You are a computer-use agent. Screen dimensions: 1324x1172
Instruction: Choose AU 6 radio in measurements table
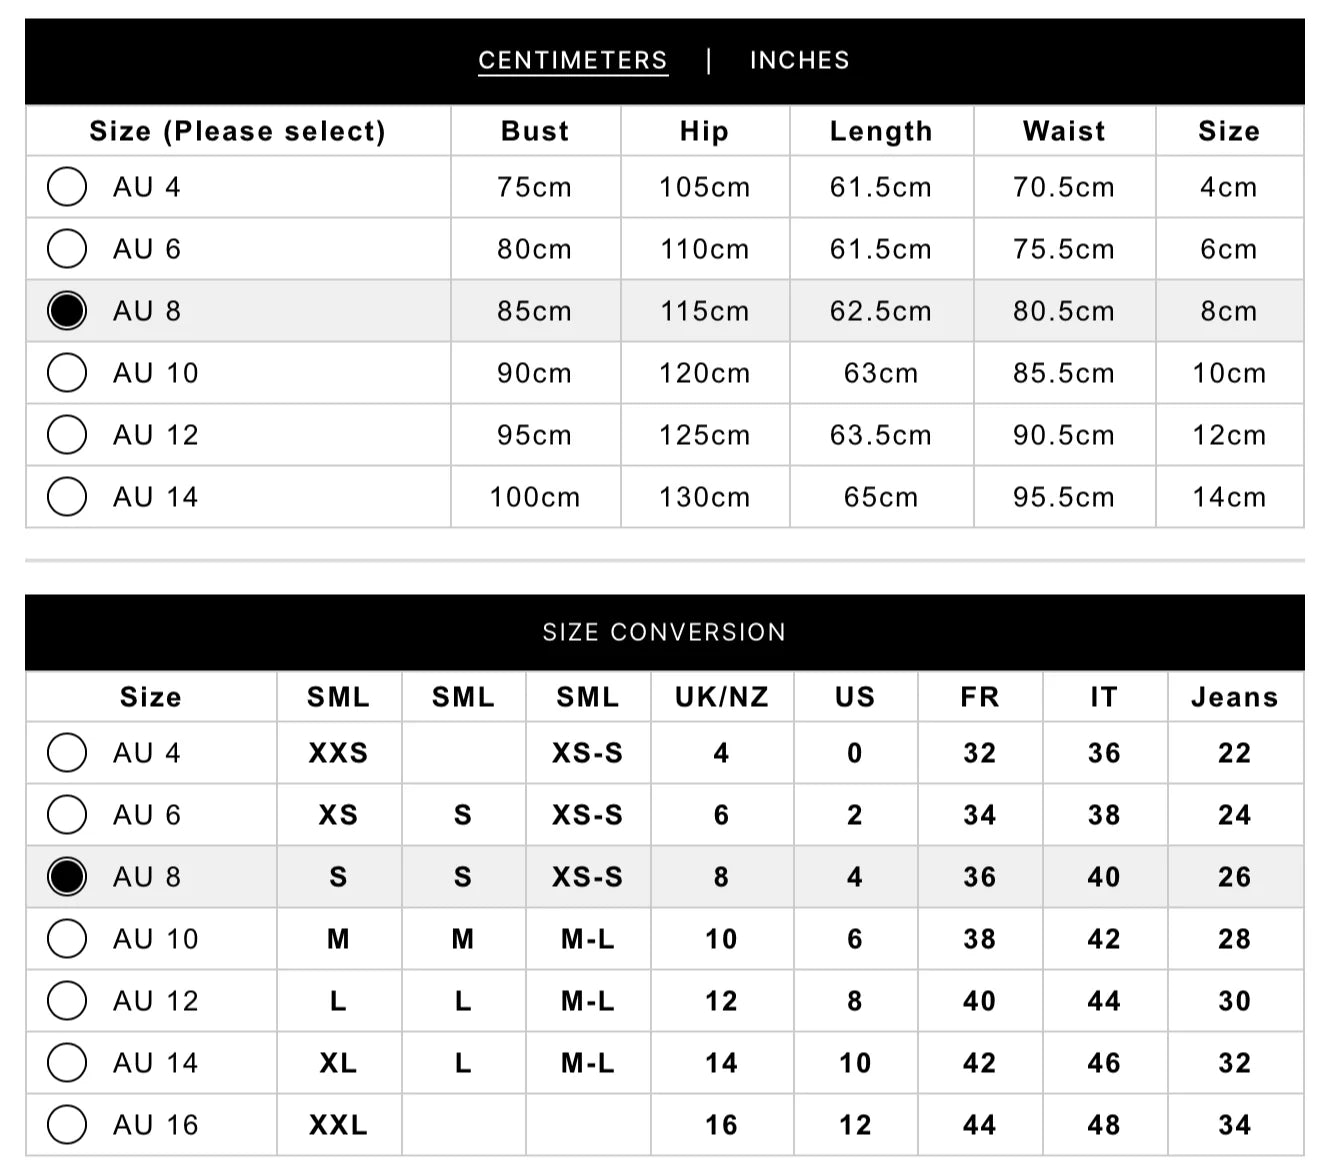click(67, 249)
